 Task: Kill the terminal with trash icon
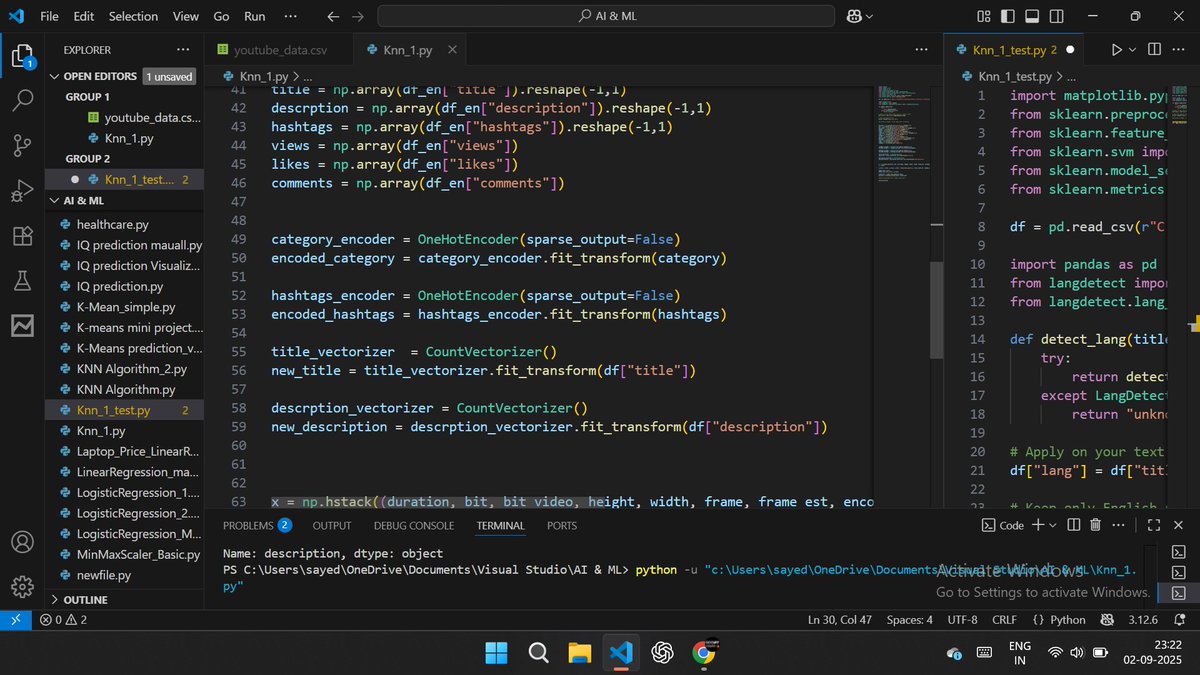[1096, 525]
